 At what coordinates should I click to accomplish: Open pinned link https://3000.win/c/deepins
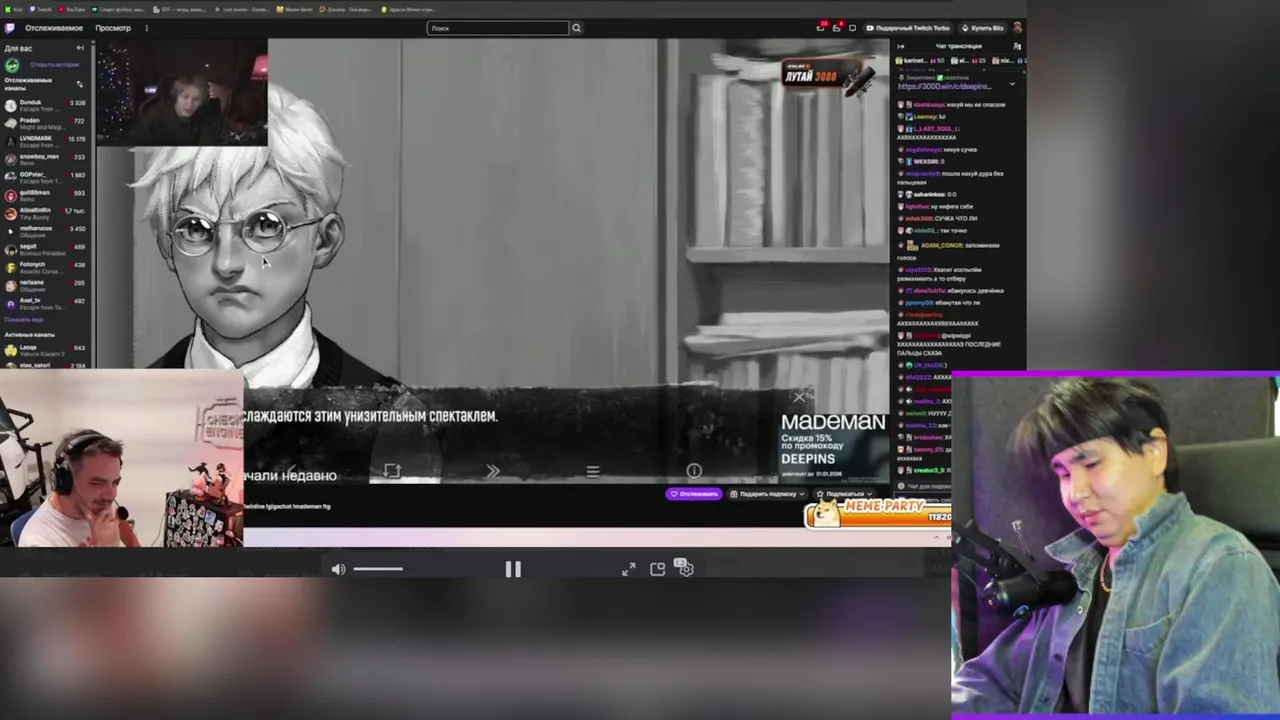(x=944, y=87)
